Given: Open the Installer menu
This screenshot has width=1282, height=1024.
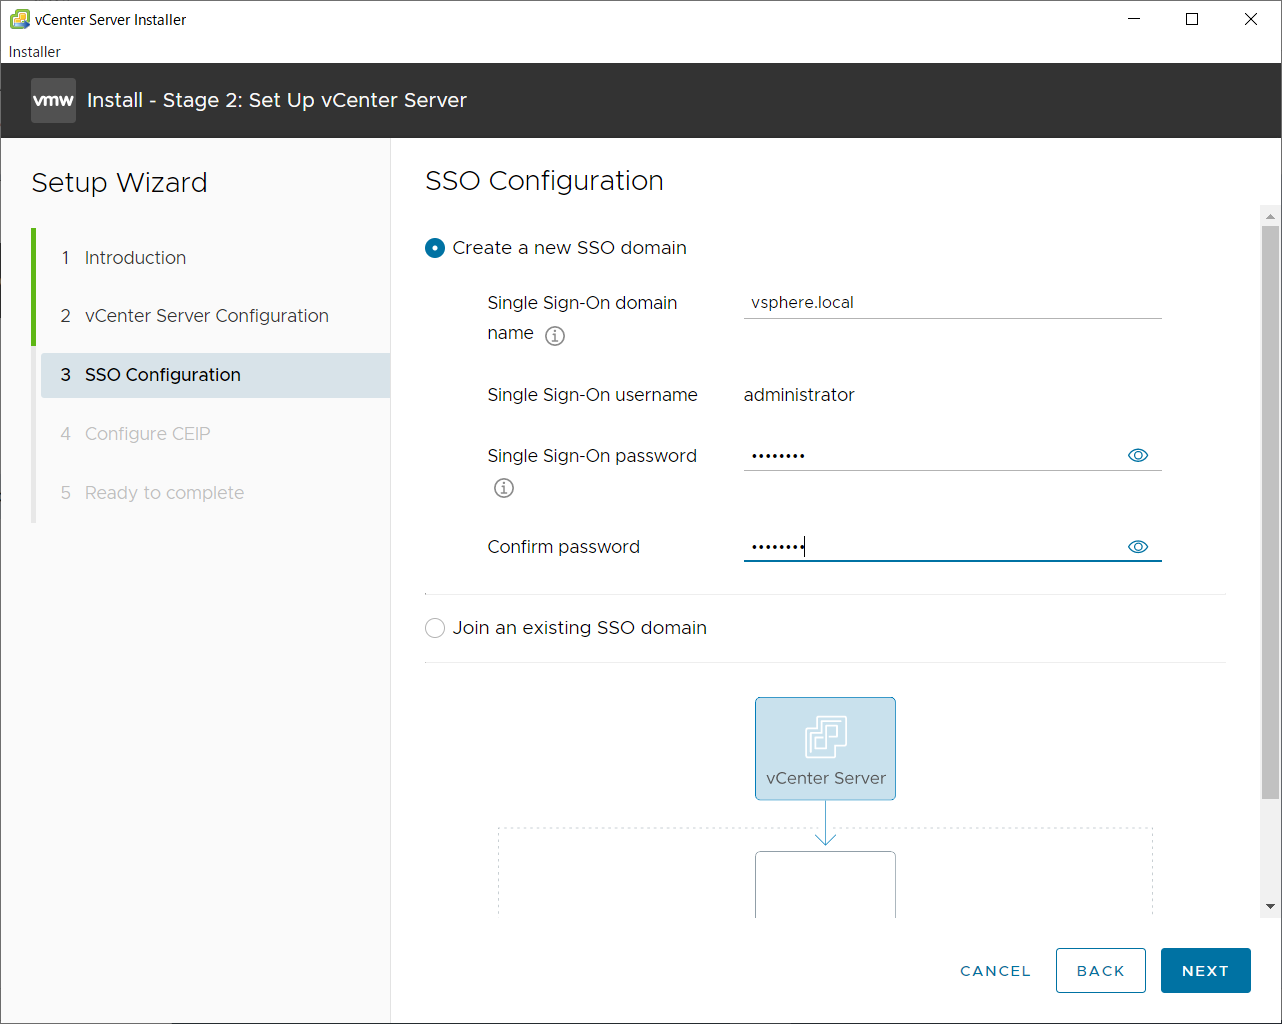Looking at the screenshot, I should [x=35, y=52].
